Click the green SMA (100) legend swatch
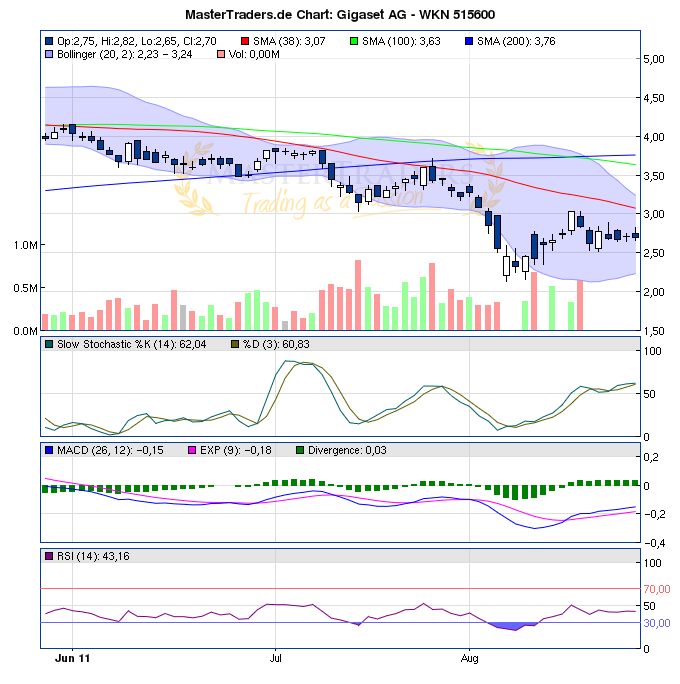The width and height of the screenshot is (680, 684). click(x=354, y=41)
